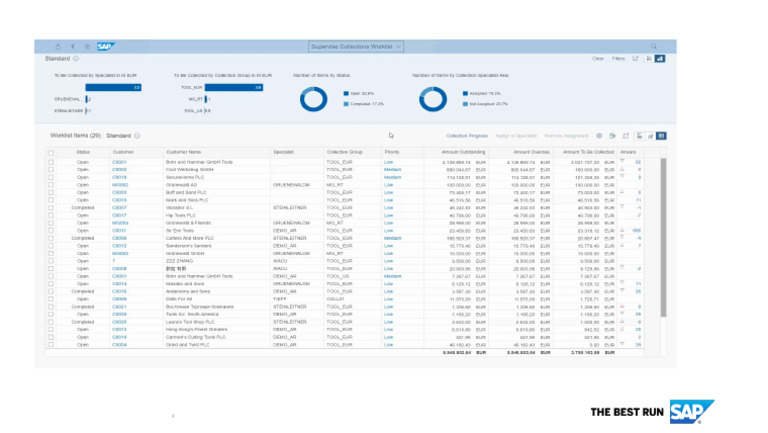Open the Filters dialog button
This screenshot has width=768, height=433.
click(618, 59)
